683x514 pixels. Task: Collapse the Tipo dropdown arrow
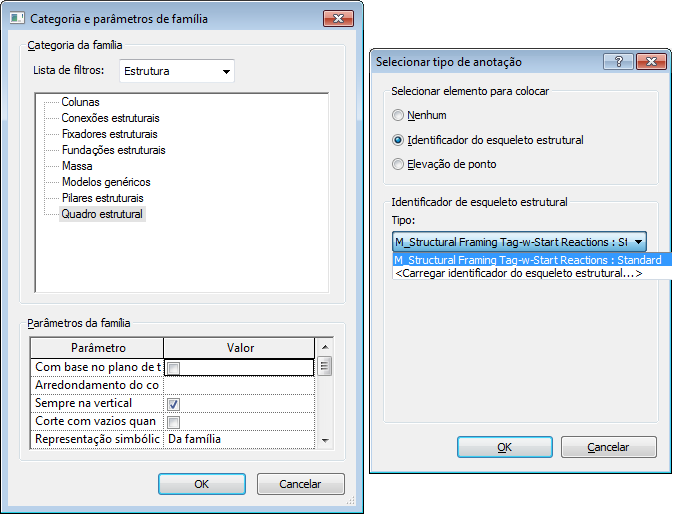638,242
